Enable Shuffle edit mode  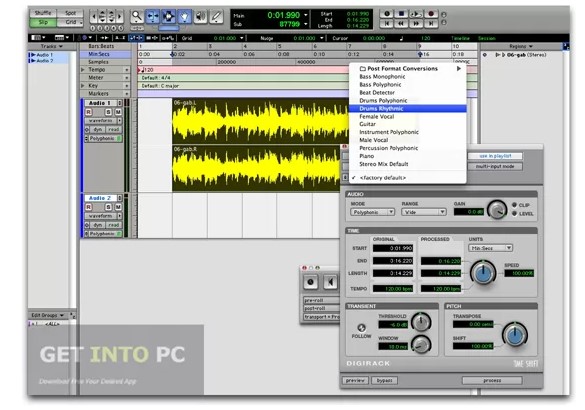coord(43,13)
